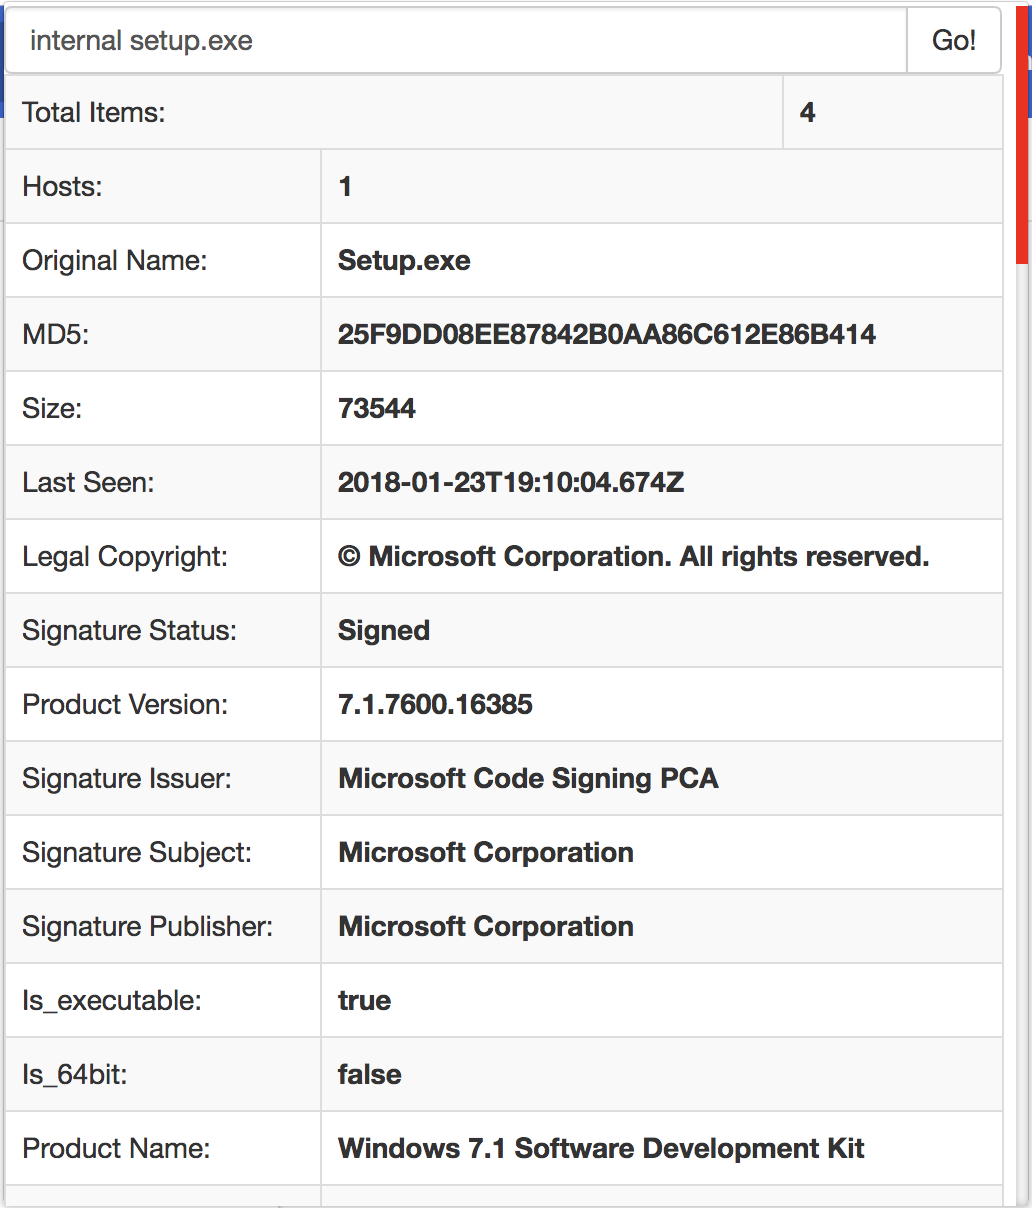Screen dimensions: 1032x1208
Task: Select the MD5 hash value
Action: 606,334
